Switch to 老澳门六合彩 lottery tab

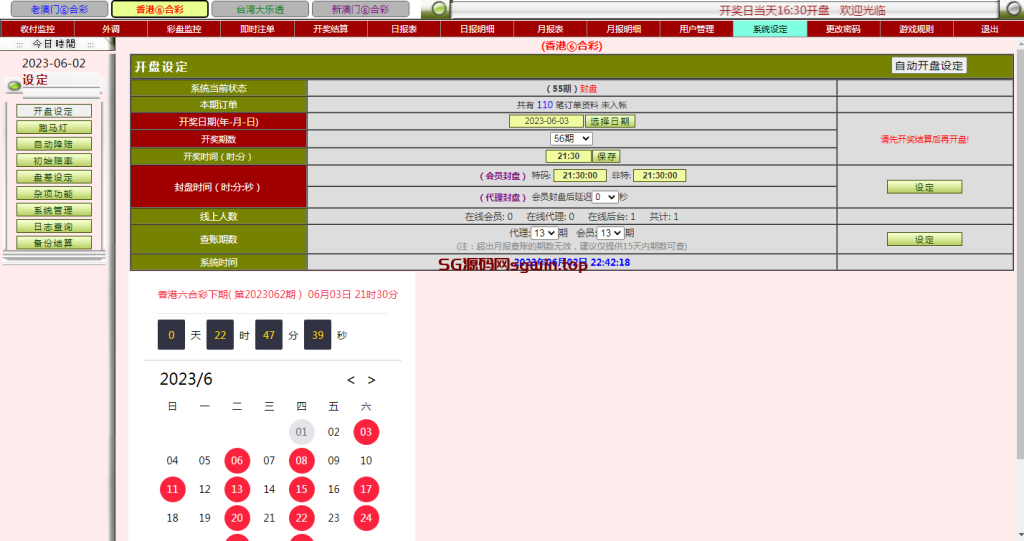click(x=54, y=9)
